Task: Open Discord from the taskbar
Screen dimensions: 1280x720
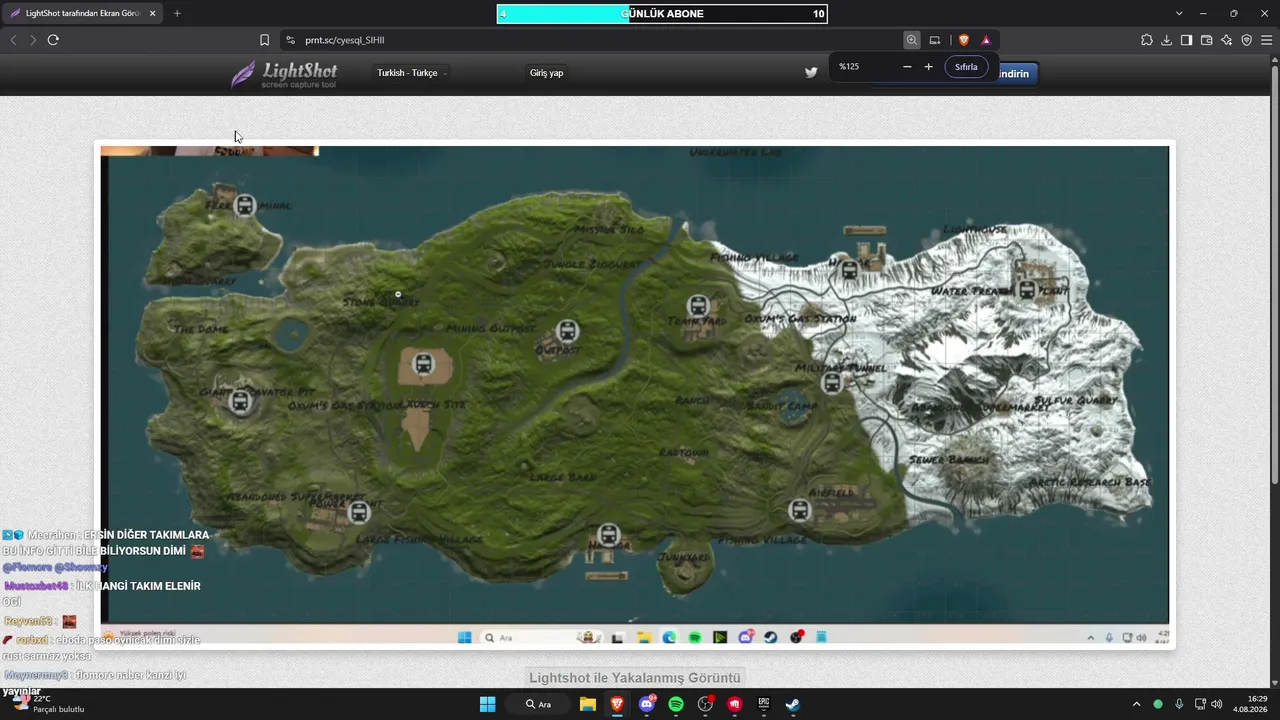Action: 647,704
